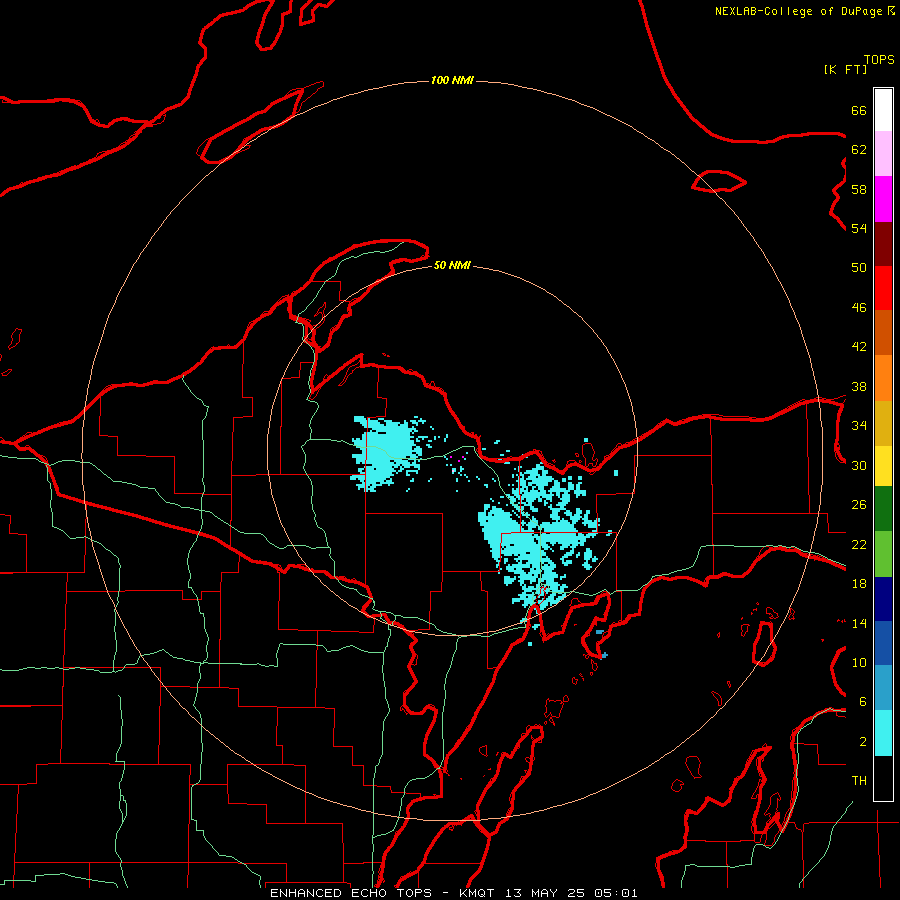The width and height of the screenshot is (900, 900).
Task: Click the 14 legend value
Action: click(859, 623)
